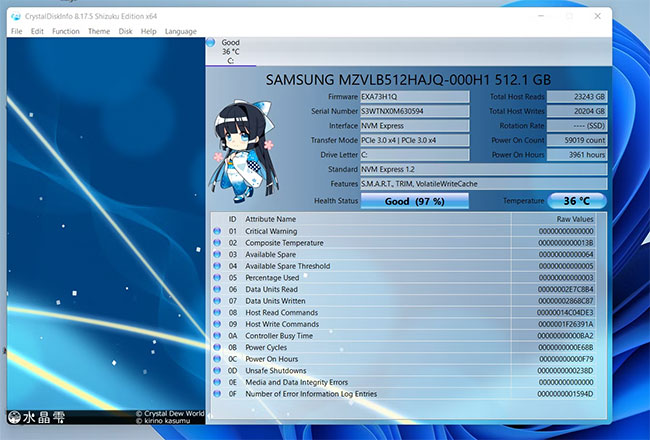Screen dimensions: 650x440
Task: Click the Good health orb above the C: drive
Action: (x=211, y=44)
